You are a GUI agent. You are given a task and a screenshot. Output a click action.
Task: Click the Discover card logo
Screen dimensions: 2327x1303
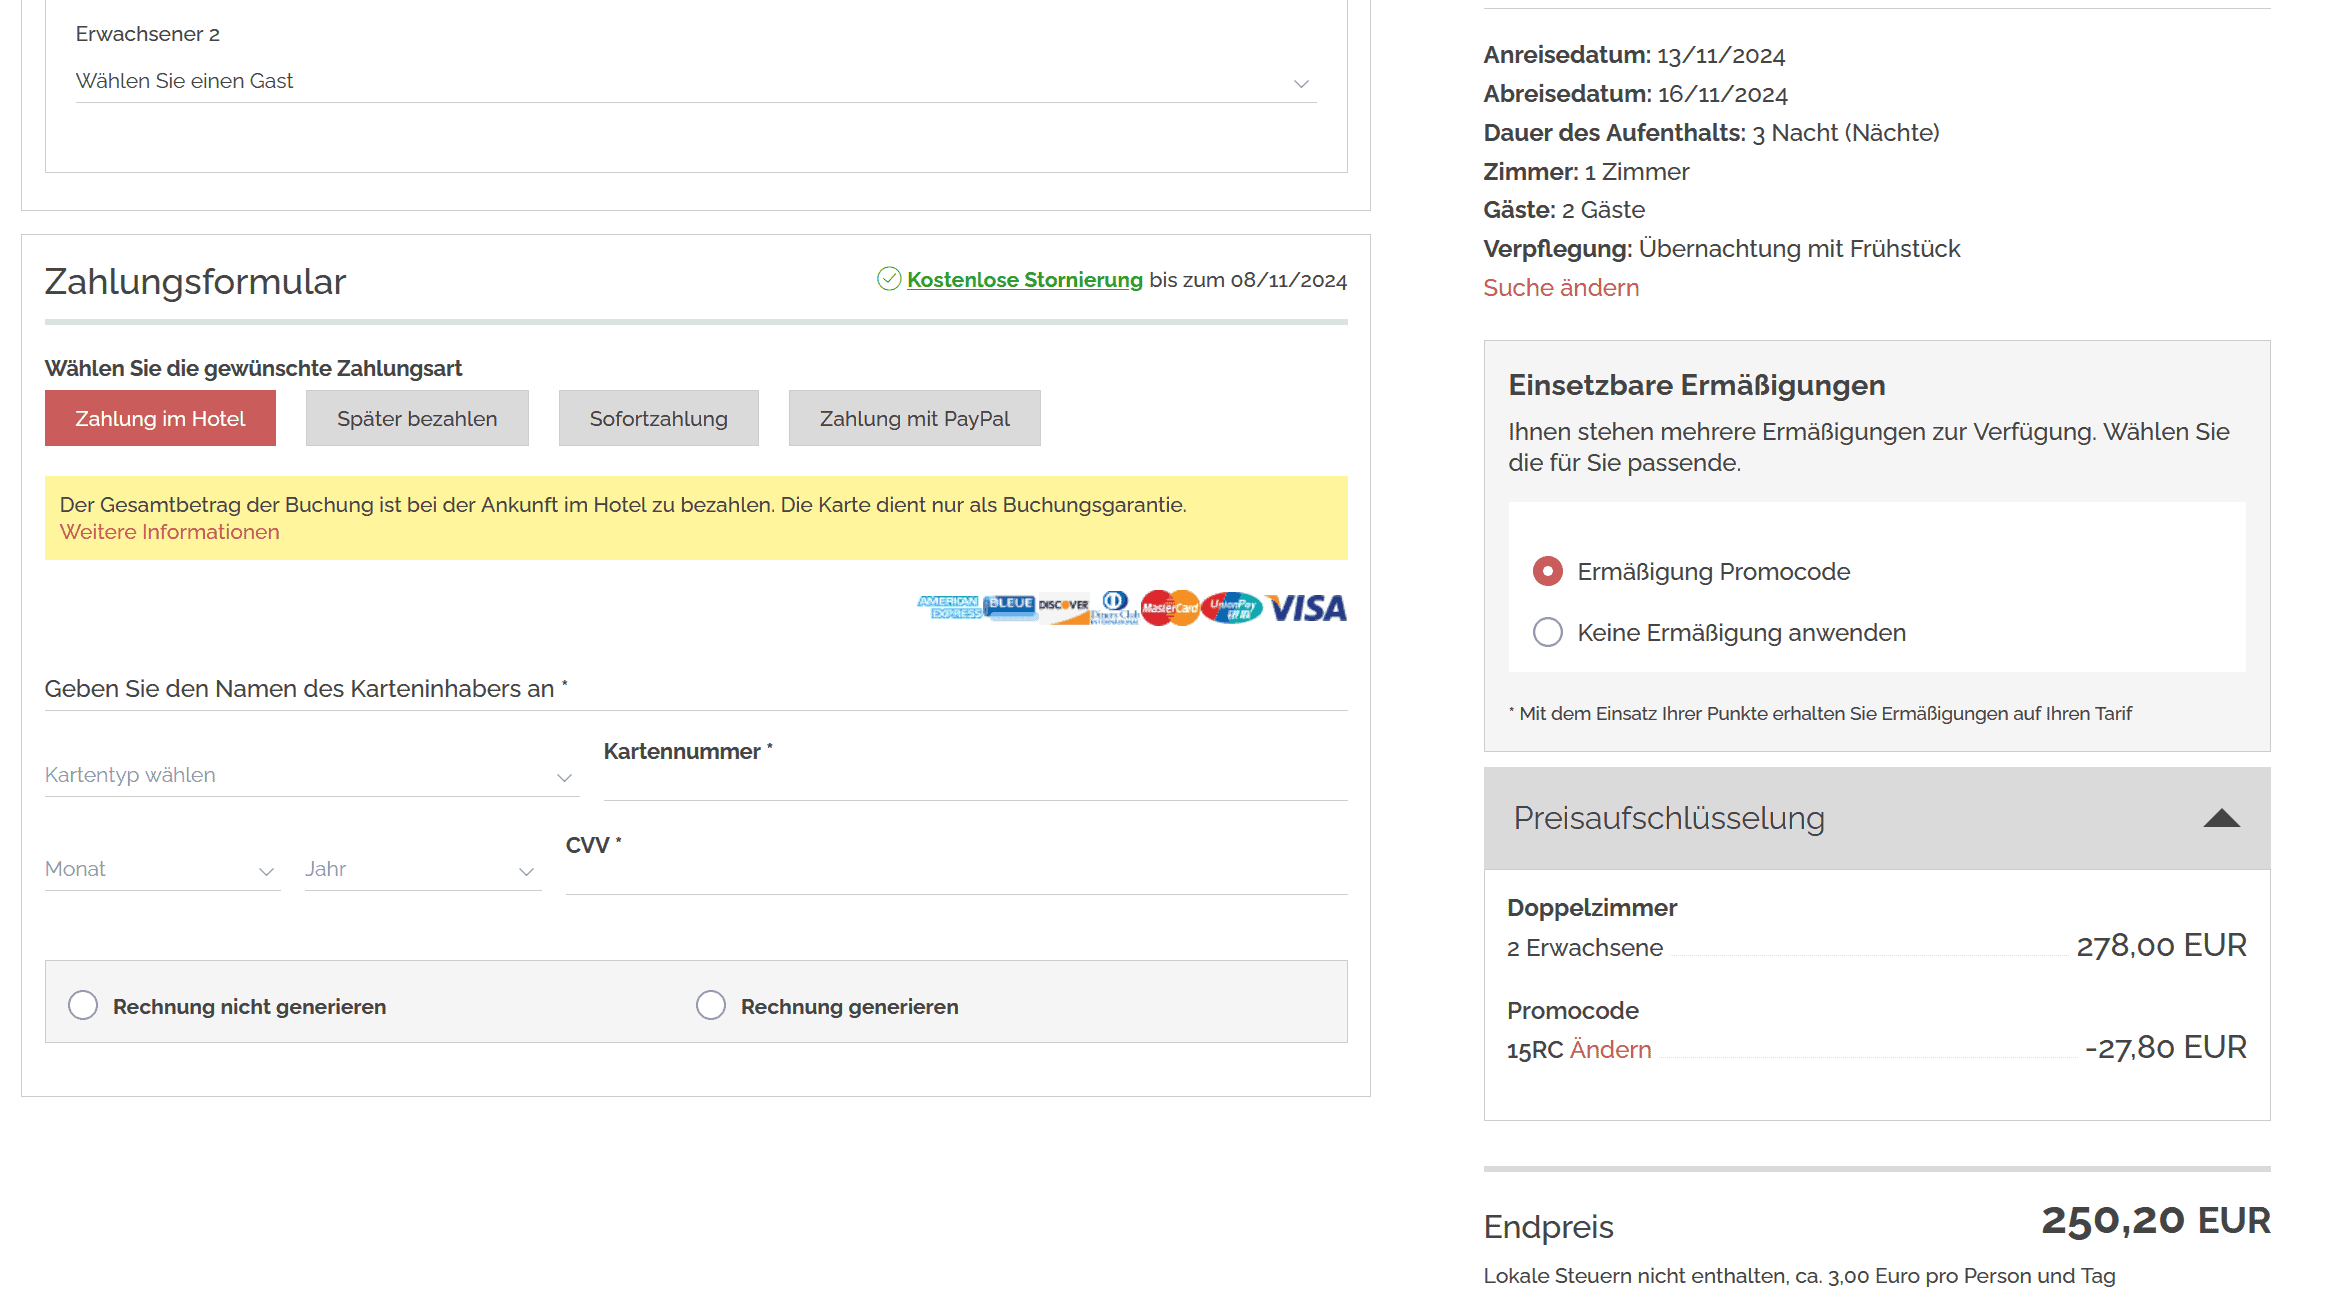[1063, 607]
